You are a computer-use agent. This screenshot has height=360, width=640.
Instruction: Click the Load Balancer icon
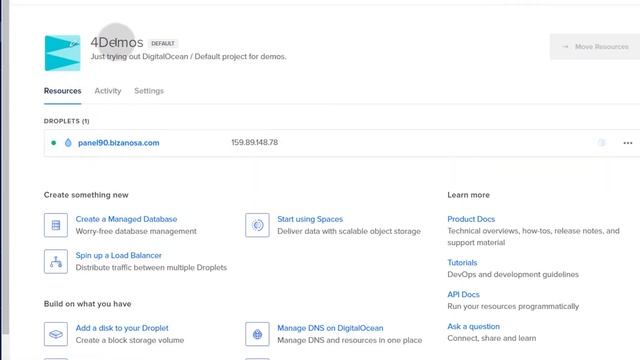tap(56, 262)
